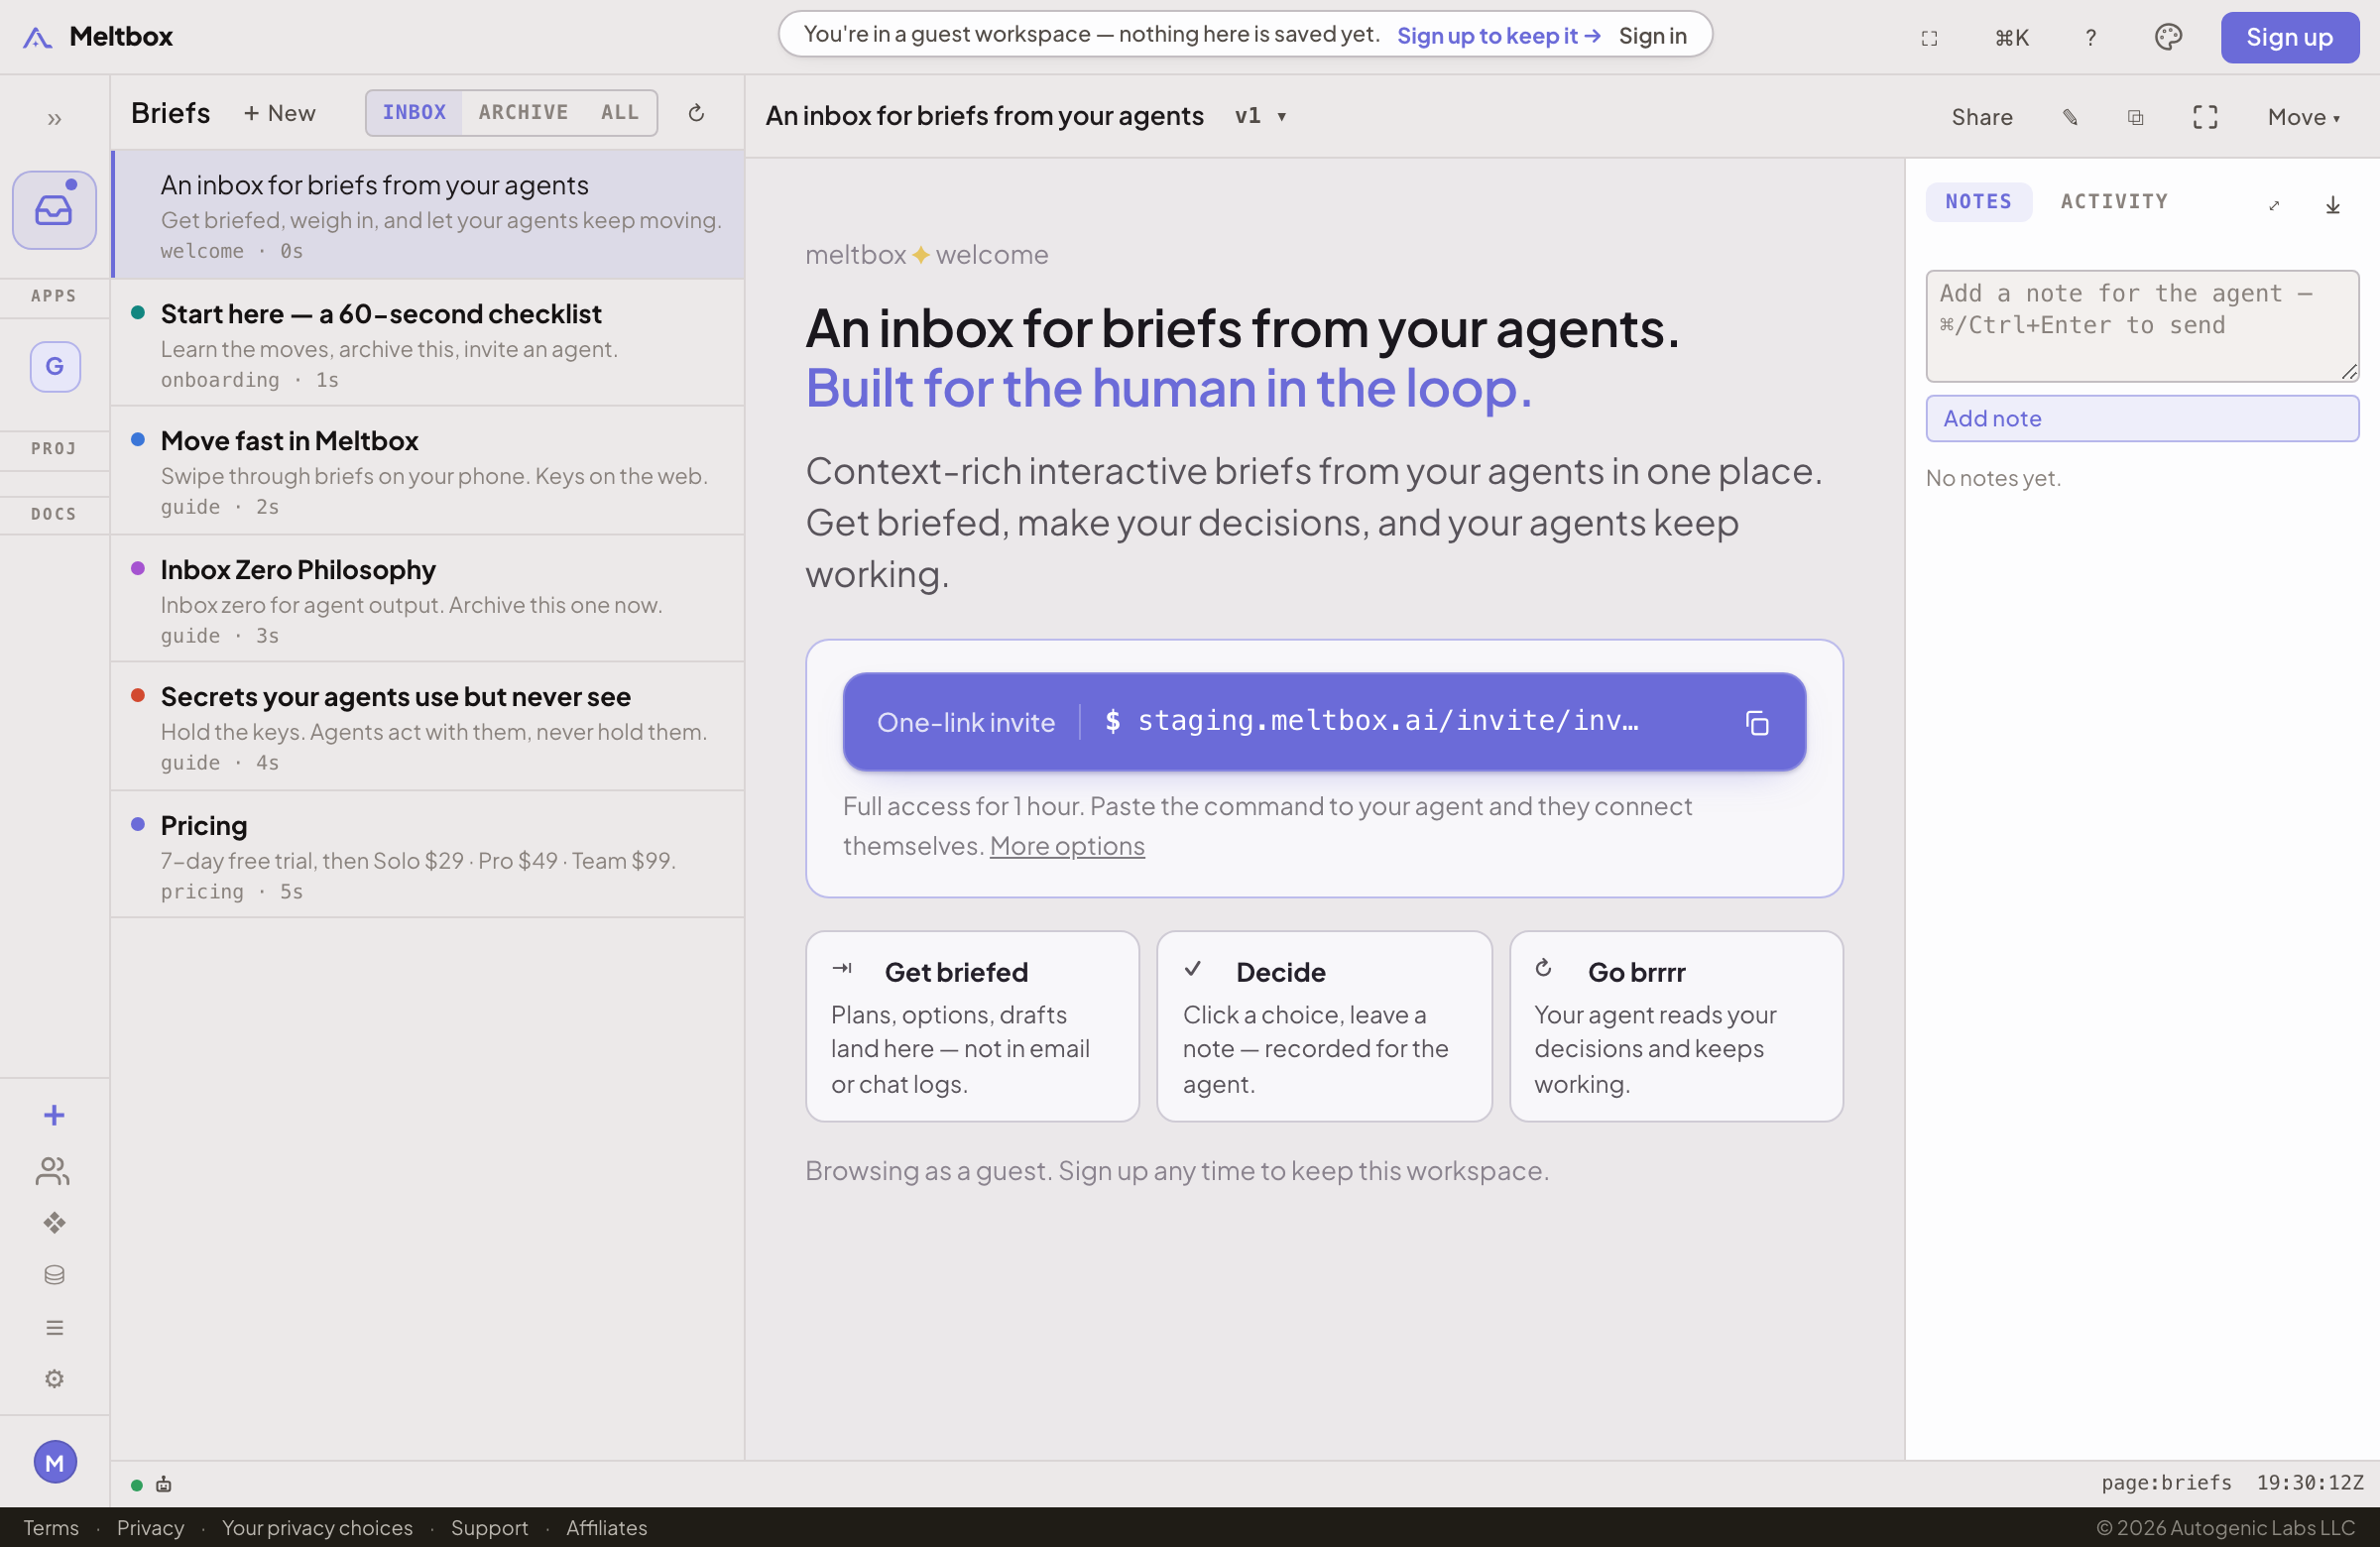The width and height of the screenshot is (2380, 1547).
Task: Open the M user avatar
Action: pos(55,1462)
